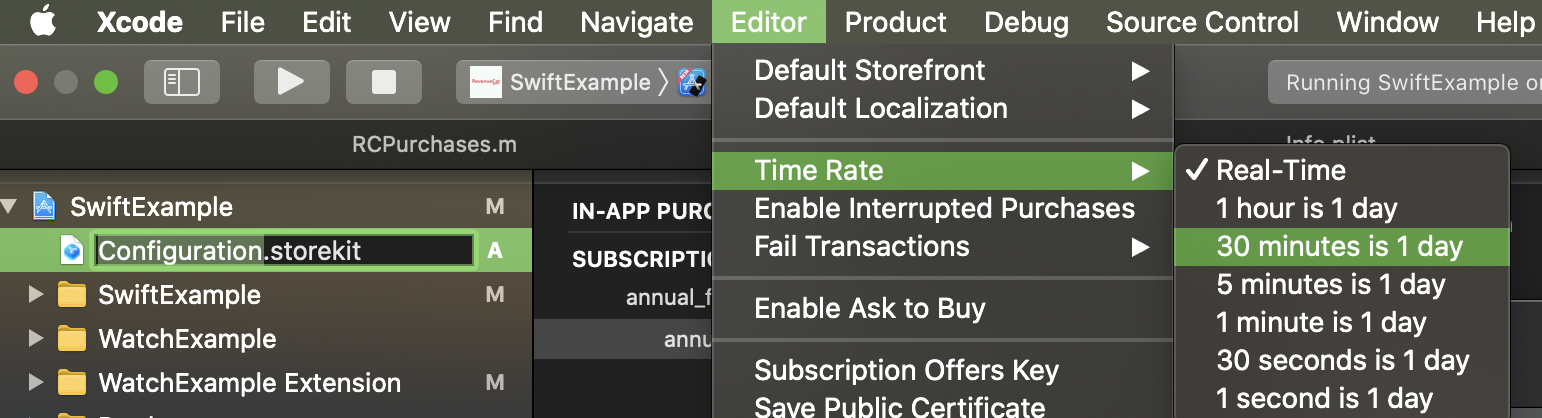Expand the WatchExample Extension folder
This screenshot has height=418, width=1542.
click(37, 383)
